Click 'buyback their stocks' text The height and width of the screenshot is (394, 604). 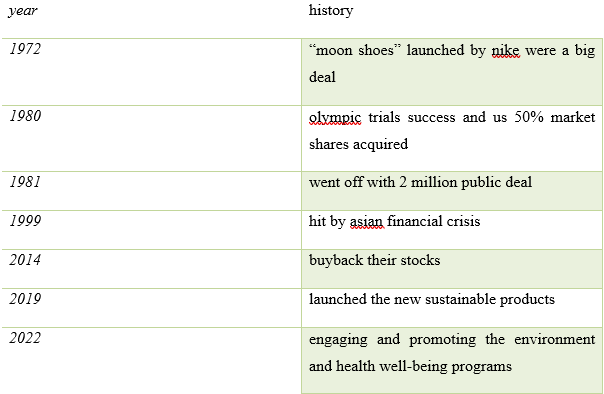point(374,260)
